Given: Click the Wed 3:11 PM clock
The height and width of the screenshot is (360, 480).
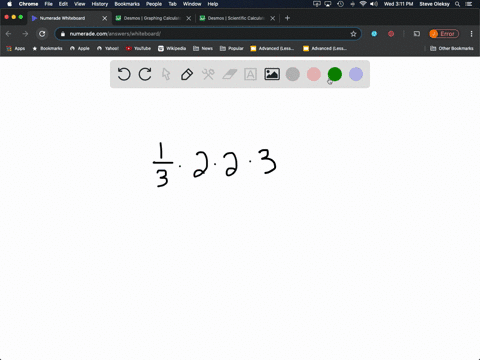Looking at the screenshot, I should point(398,4).
